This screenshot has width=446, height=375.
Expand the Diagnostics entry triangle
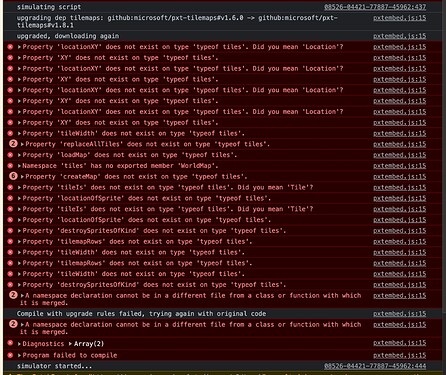(19, 344)
